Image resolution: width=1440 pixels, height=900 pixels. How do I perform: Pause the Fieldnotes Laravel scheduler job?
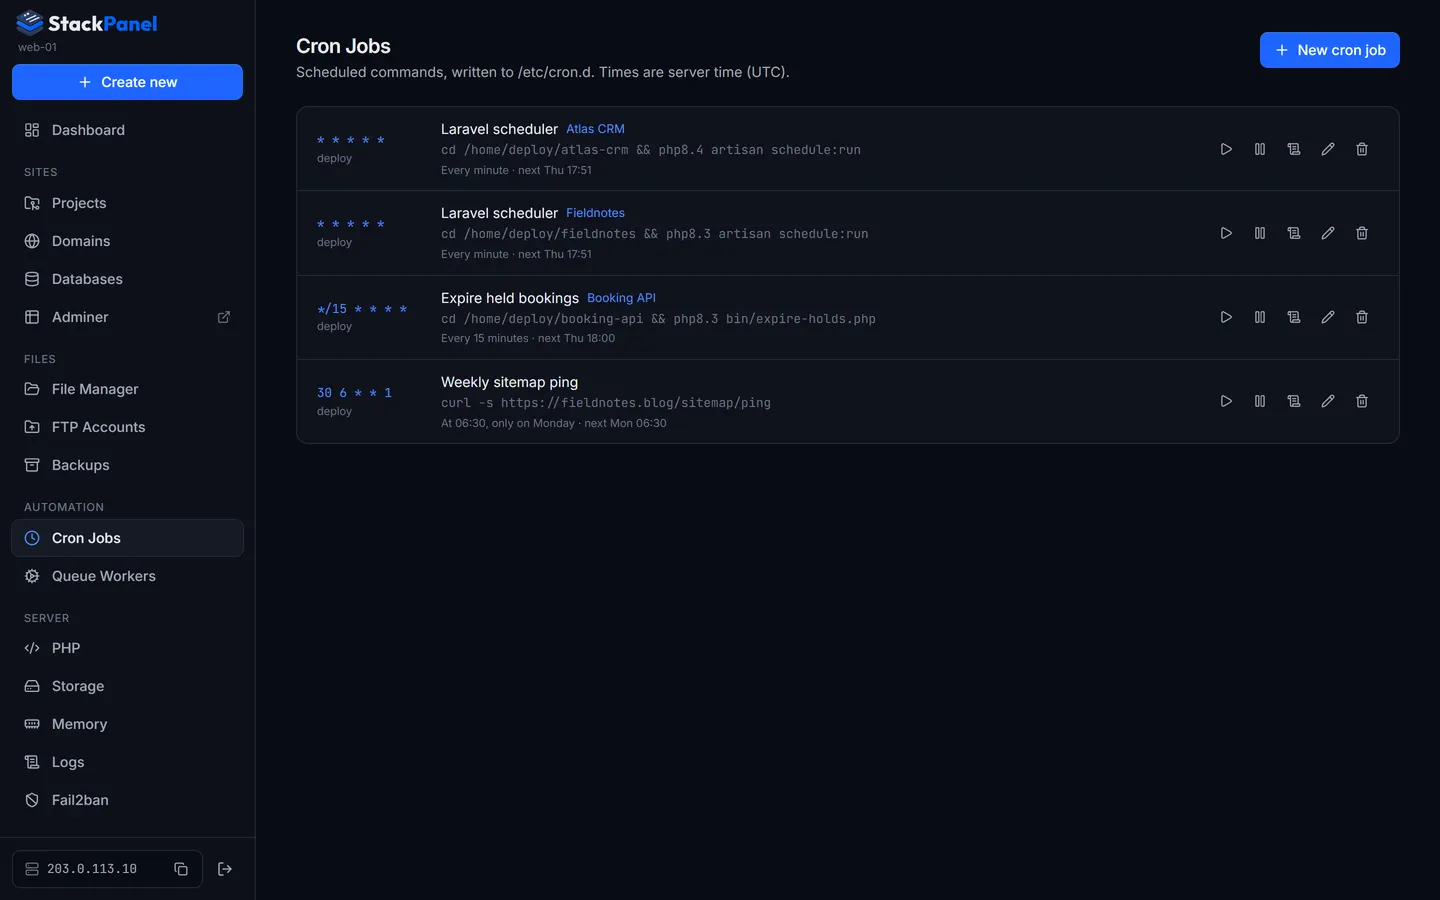tap(1260, 233)
